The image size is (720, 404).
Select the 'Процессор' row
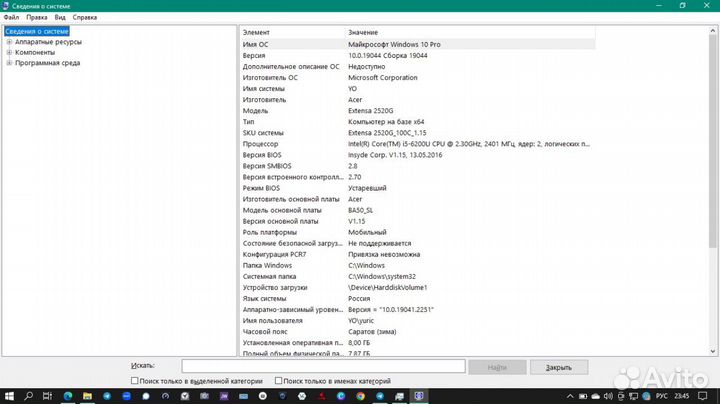[417, 144]
